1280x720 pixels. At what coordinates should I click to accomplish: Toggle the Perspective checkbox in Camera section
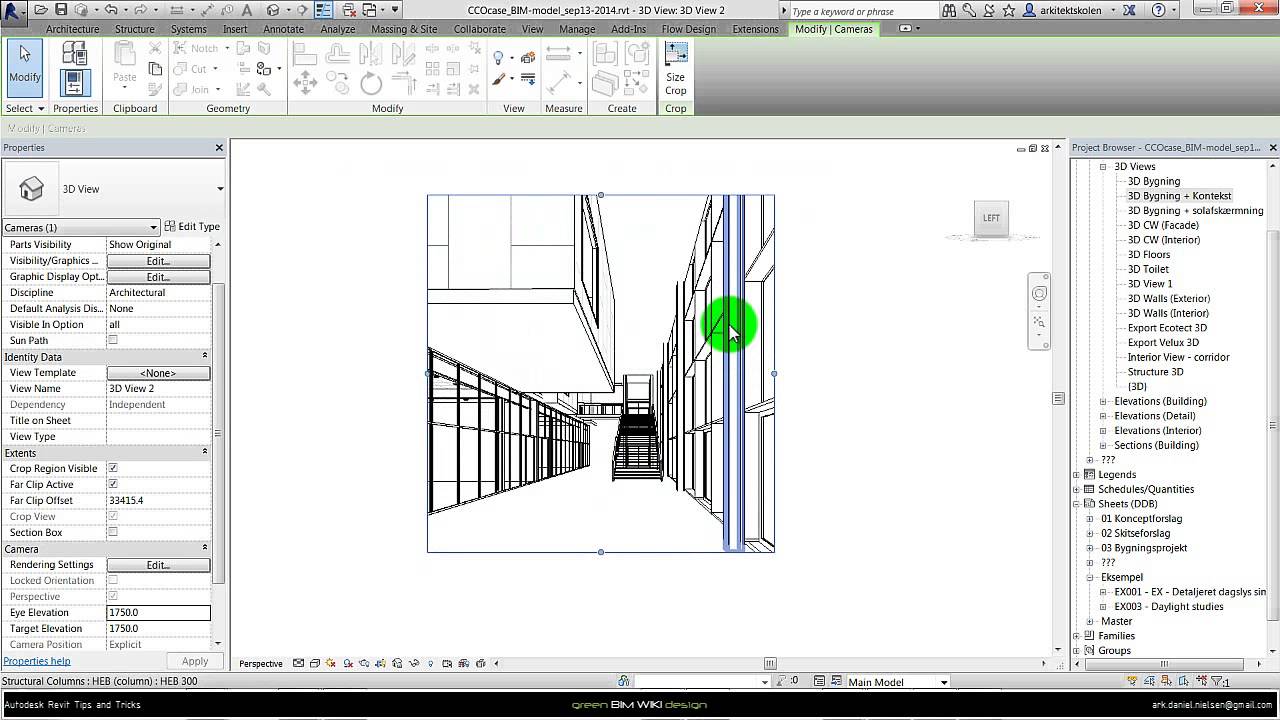point(112,596)
